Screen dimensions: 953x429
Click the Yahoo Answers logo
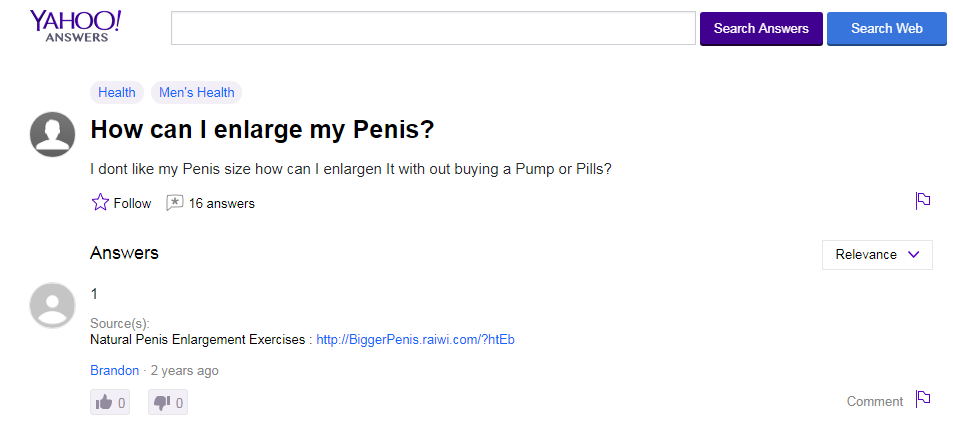click(x=75, y=26)
